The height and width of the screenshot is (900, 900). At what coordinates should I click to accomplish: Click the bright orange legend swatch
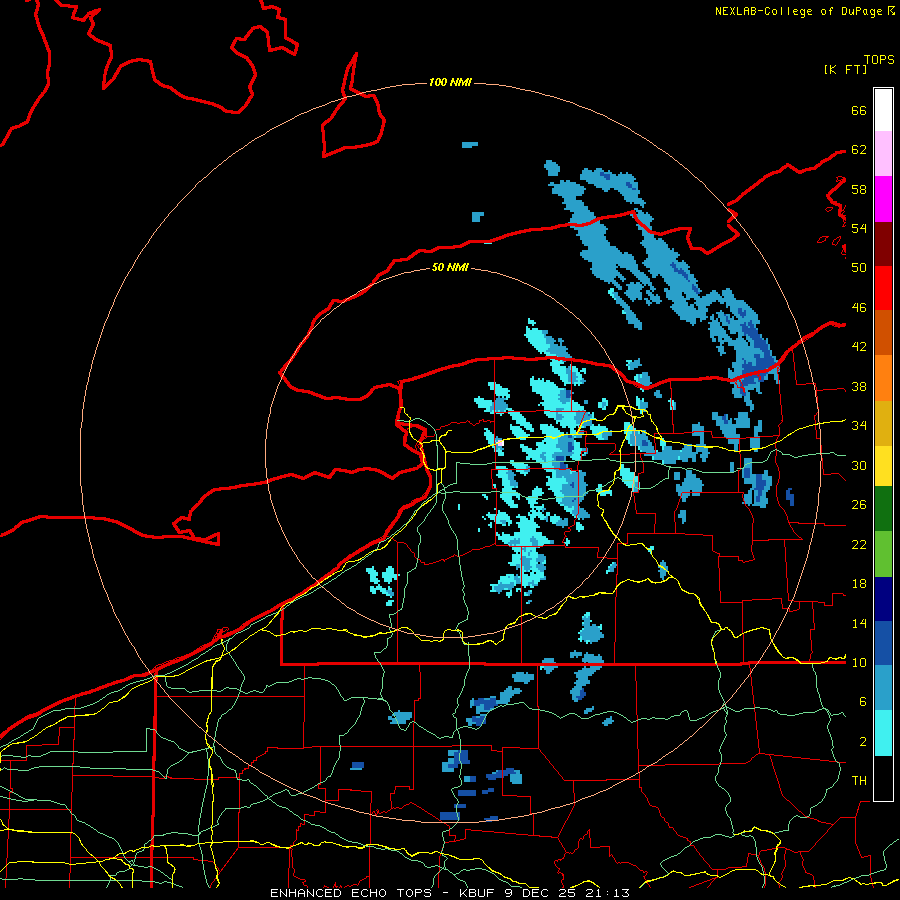[x=883, y=378]
